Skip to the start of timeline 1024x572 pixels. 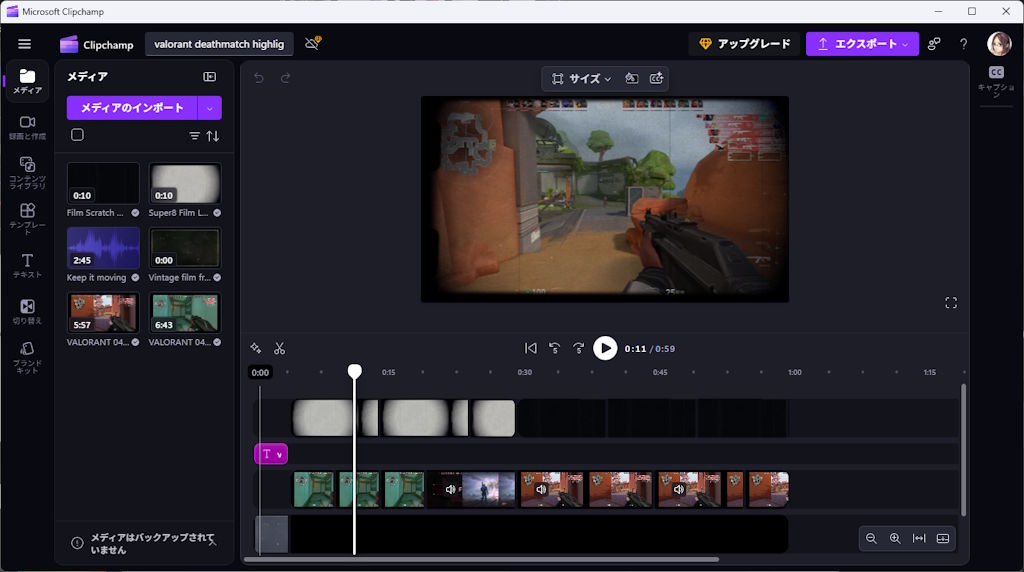click(530, 348)
